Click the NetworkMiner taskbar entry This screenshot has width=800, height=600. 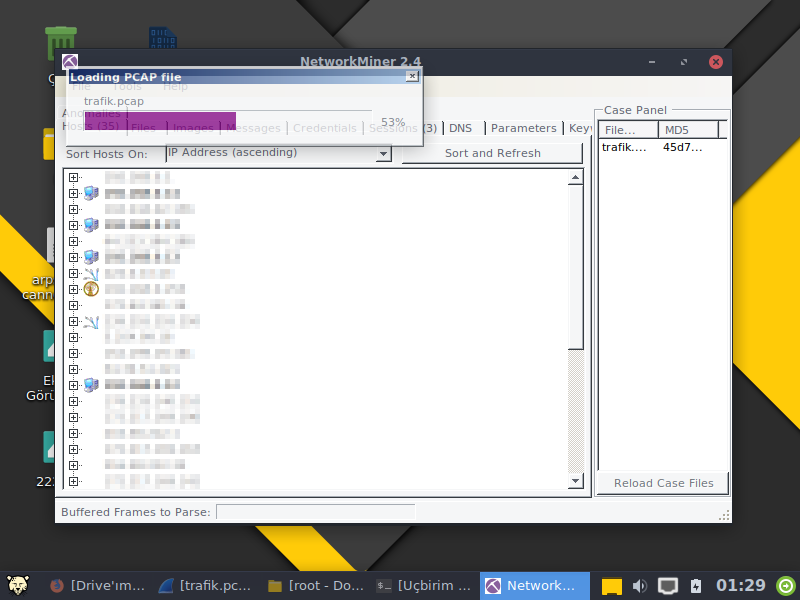click(534, 586)
